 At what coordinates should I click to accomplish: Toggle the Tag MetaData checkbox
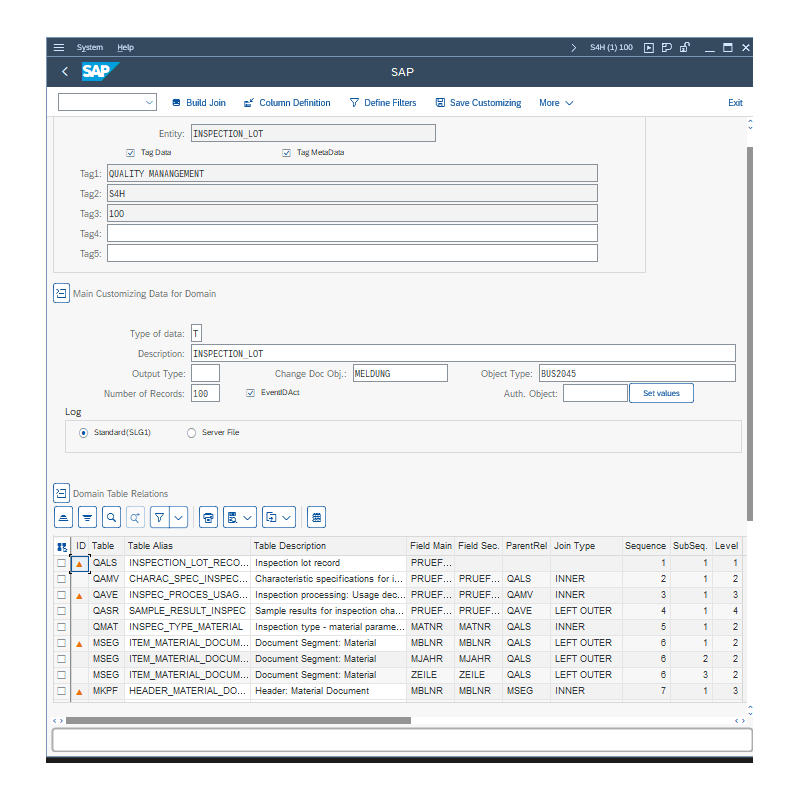point(287,153)
